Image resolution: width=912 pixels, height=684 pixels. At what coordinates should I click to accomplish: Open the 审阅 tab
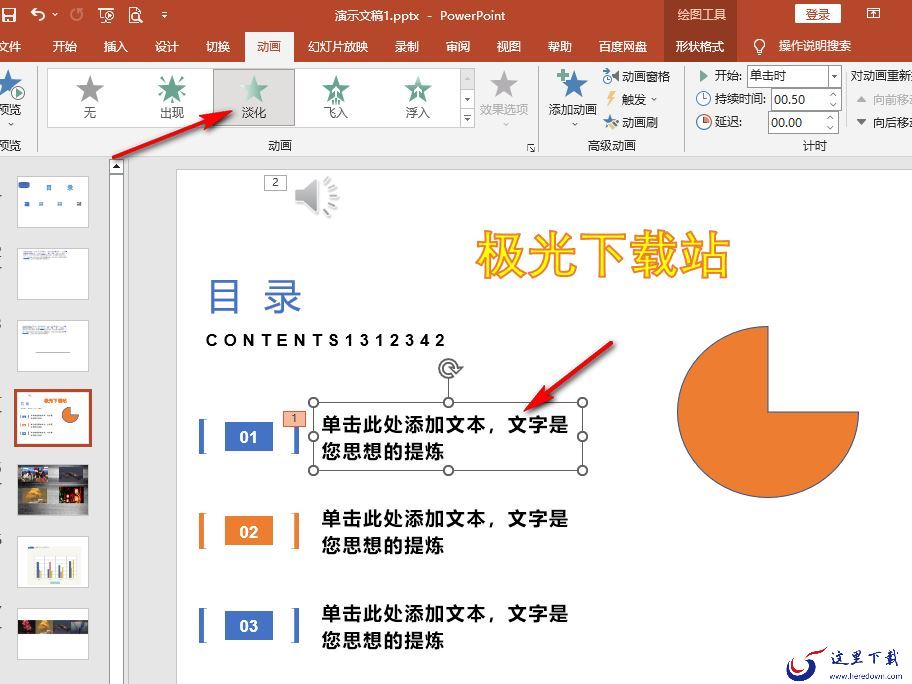tap(458, 47)
